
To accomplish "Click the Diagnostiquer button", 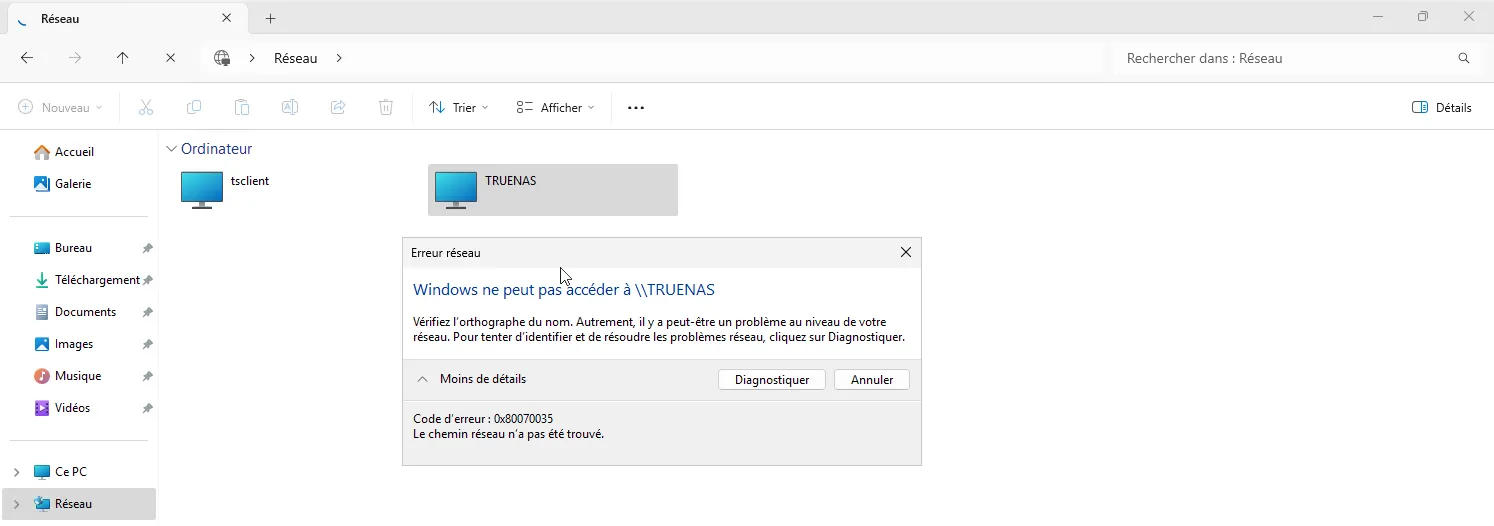I will click(x=771, y=380).
